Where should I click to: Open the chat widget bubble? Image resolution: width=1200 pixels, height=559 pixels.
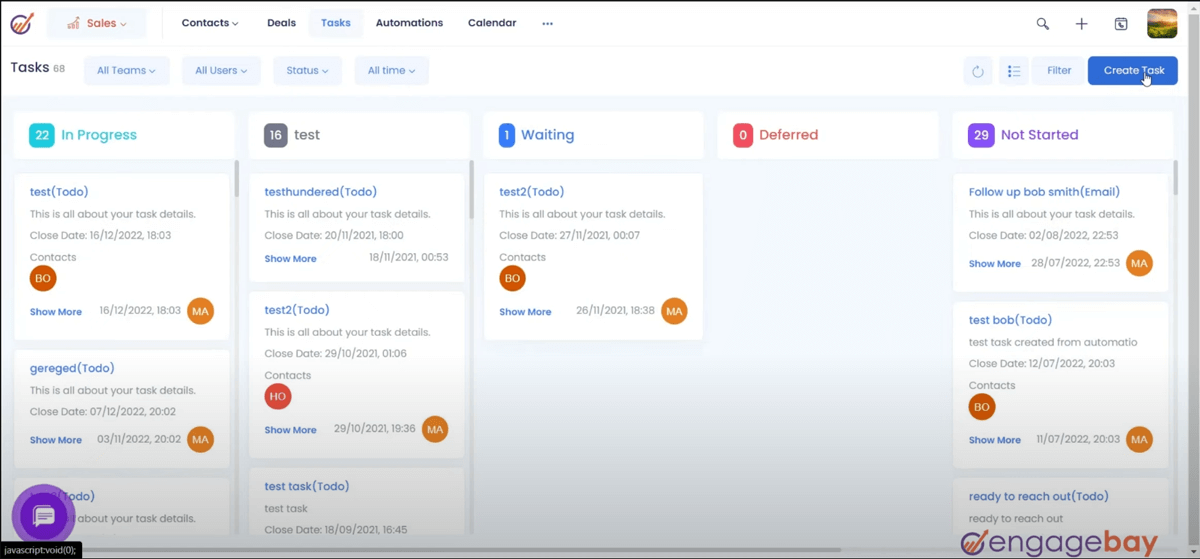click(43, 516)
